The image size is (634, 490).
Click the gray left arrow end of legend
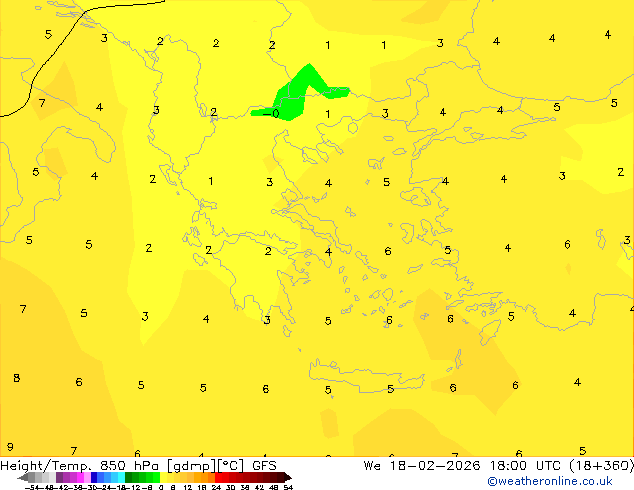tap(23, 477)
